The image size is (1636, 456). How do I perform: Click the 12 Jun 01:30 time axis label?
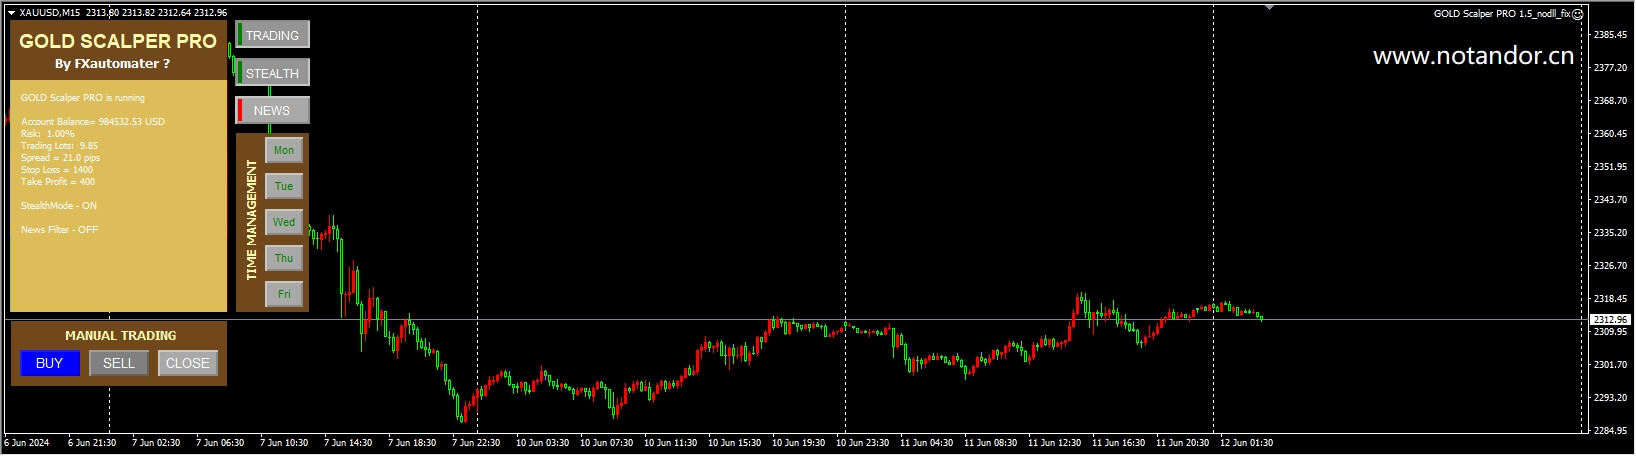tap(1246, 443)
